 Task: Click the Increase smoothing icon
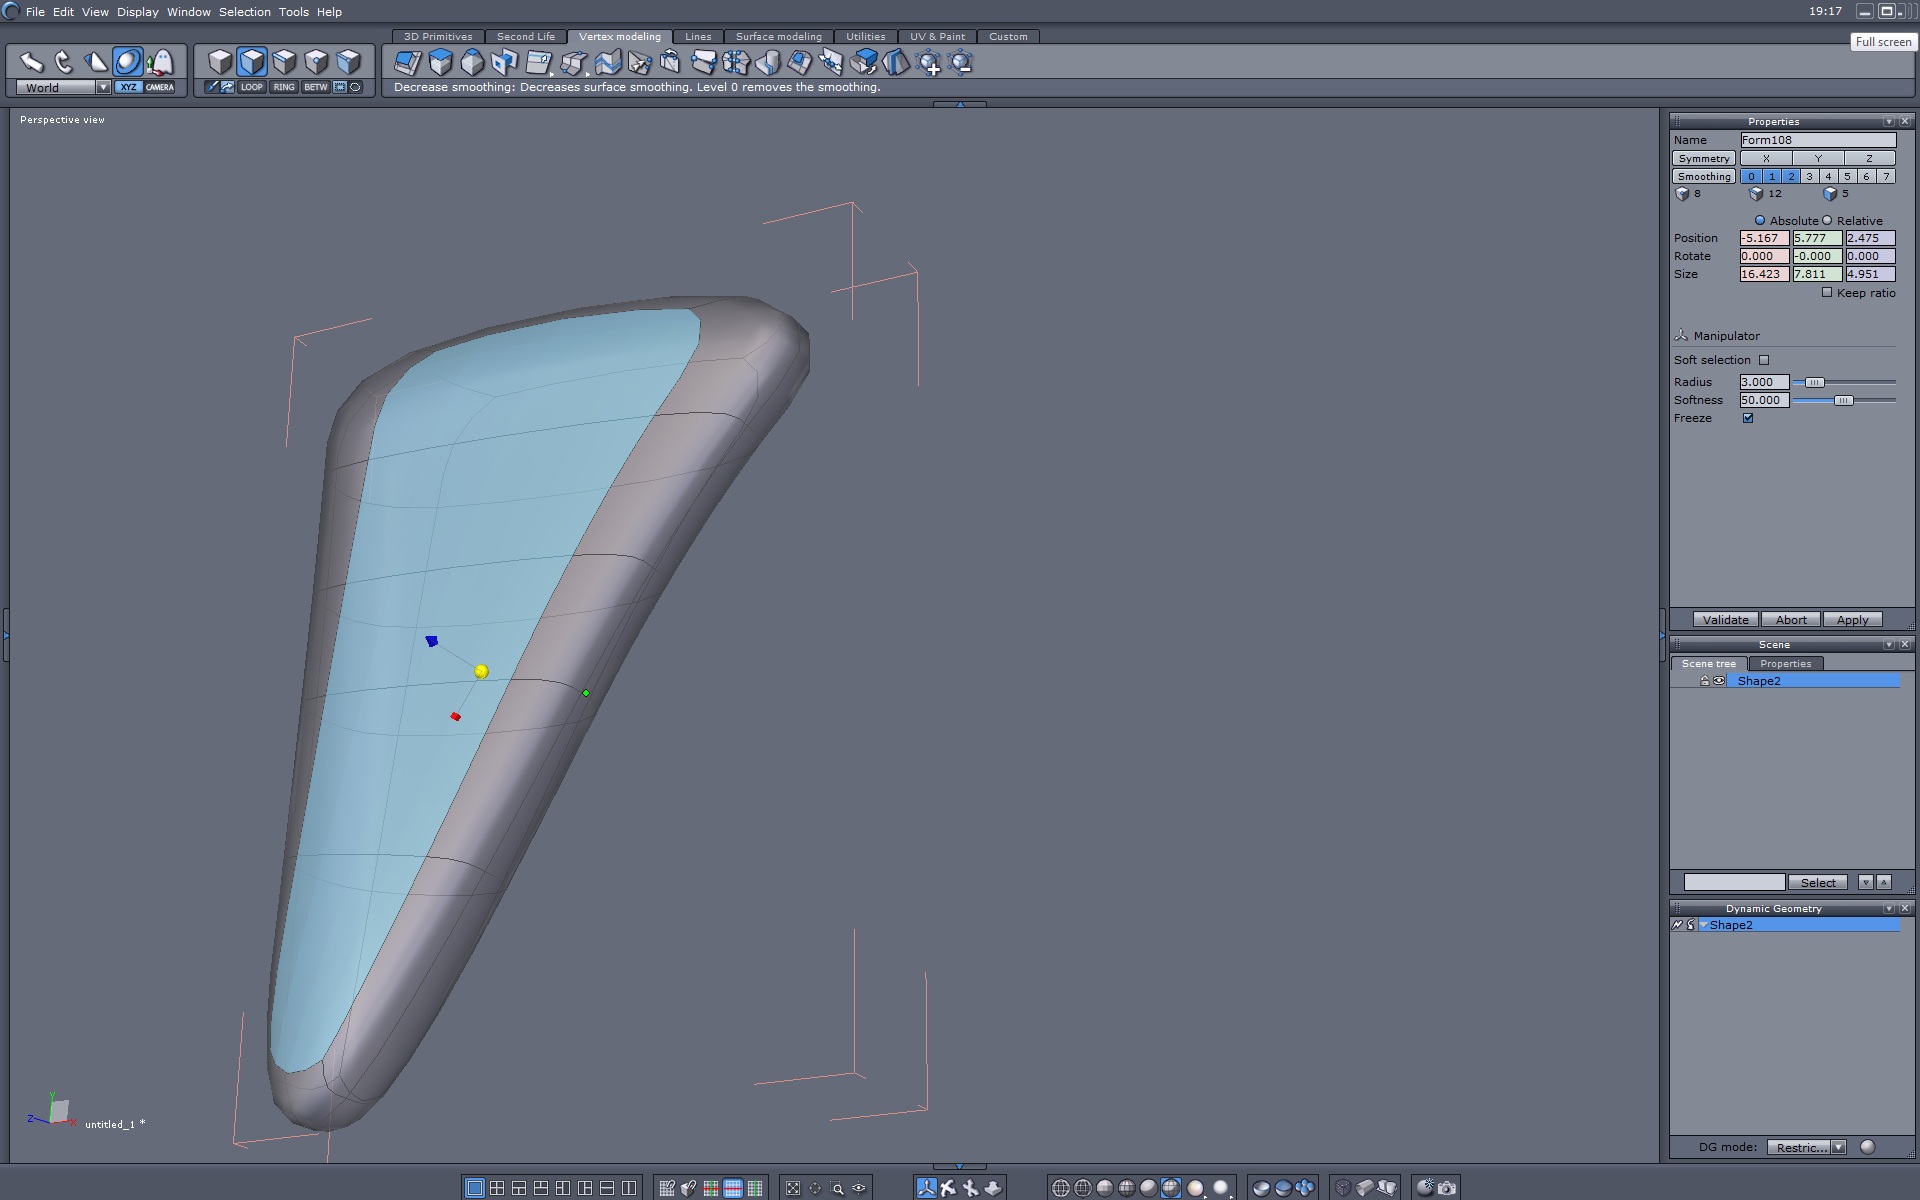tap(929, 63)
